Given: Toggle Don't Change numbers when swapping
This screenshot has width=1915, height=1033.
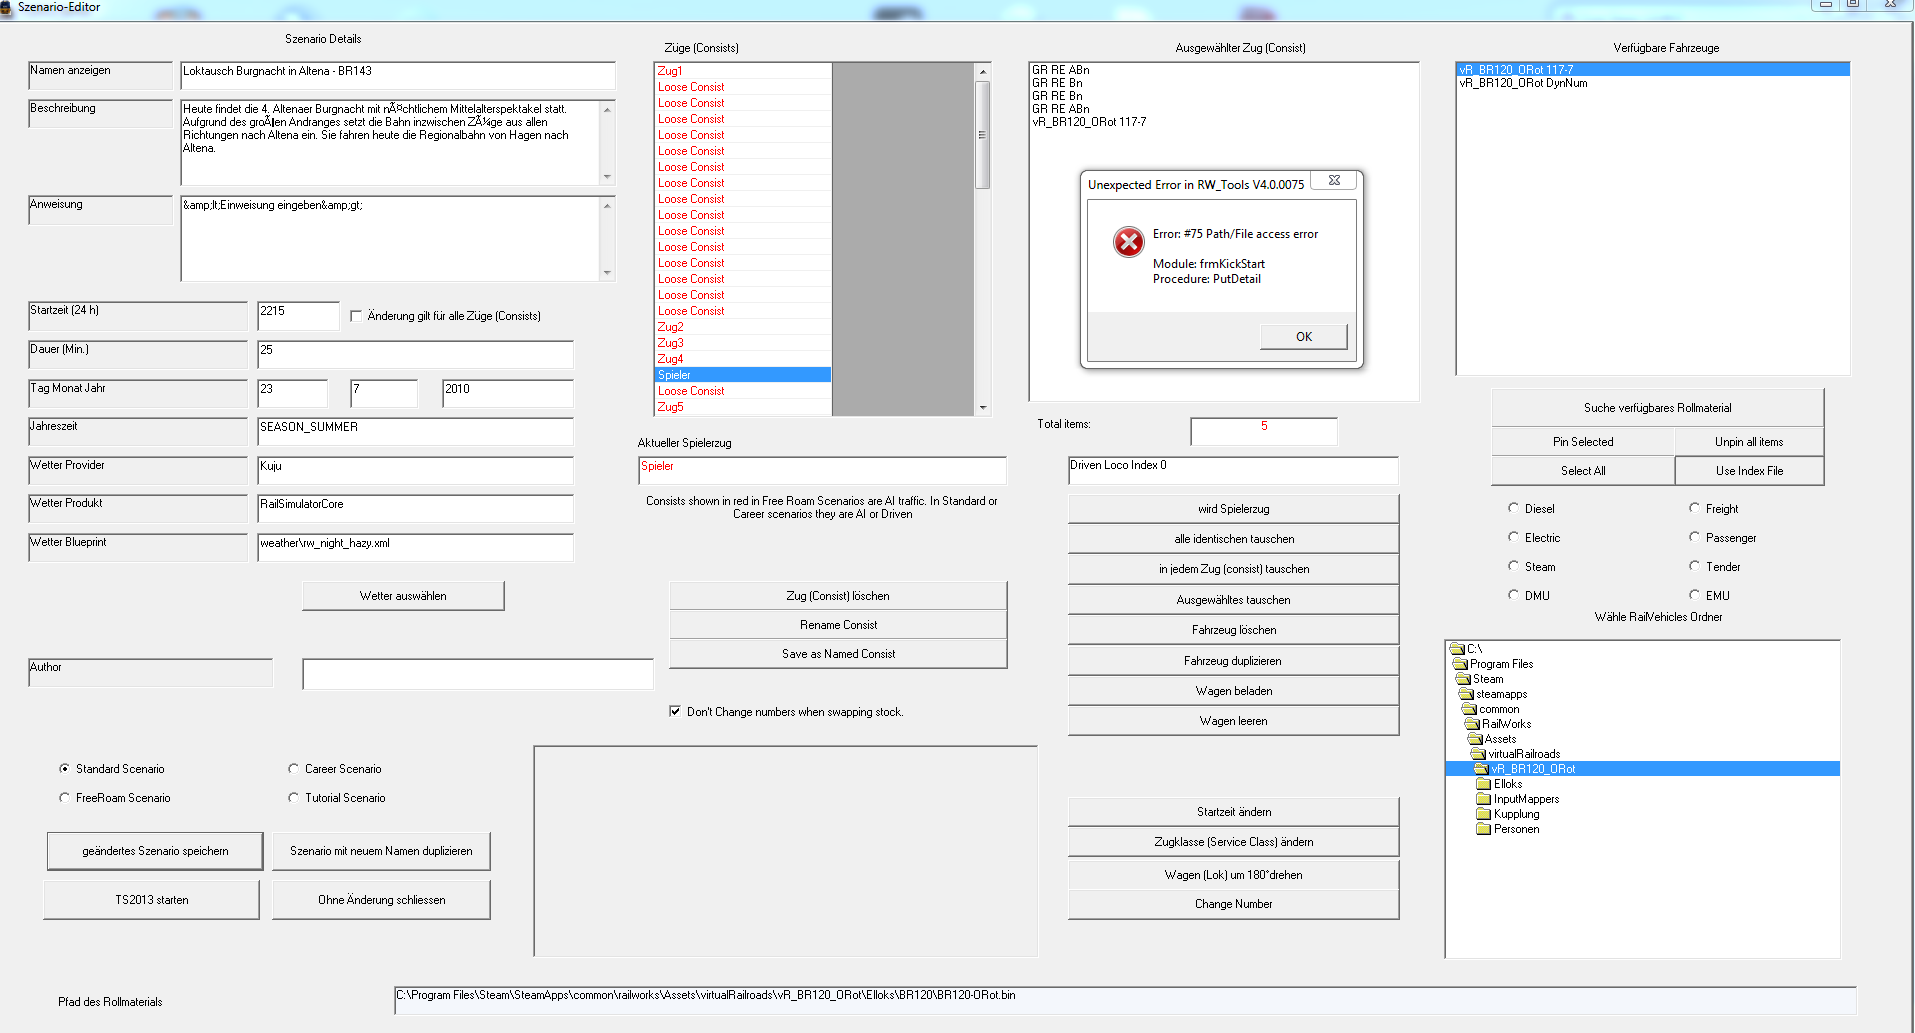Looking at the screenshot, I should click(x=675, y=712).
